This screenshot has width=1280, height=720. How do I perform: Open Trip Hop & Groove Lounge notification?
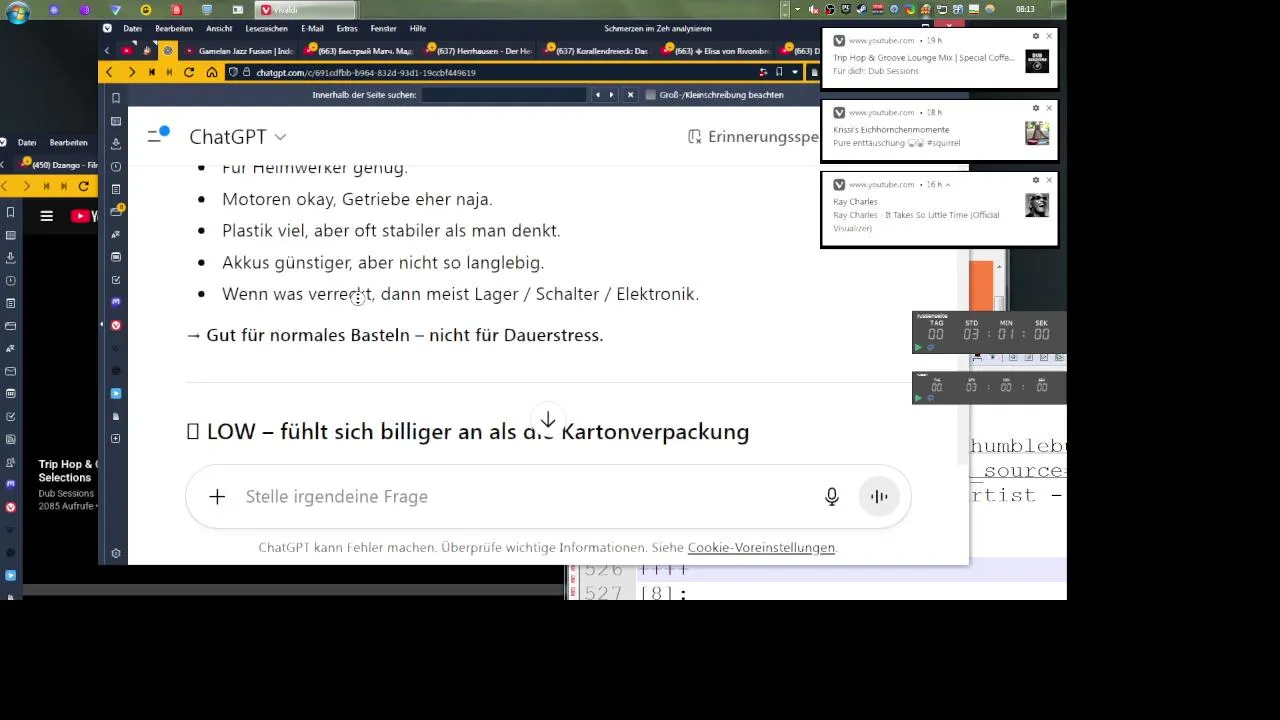939,57
